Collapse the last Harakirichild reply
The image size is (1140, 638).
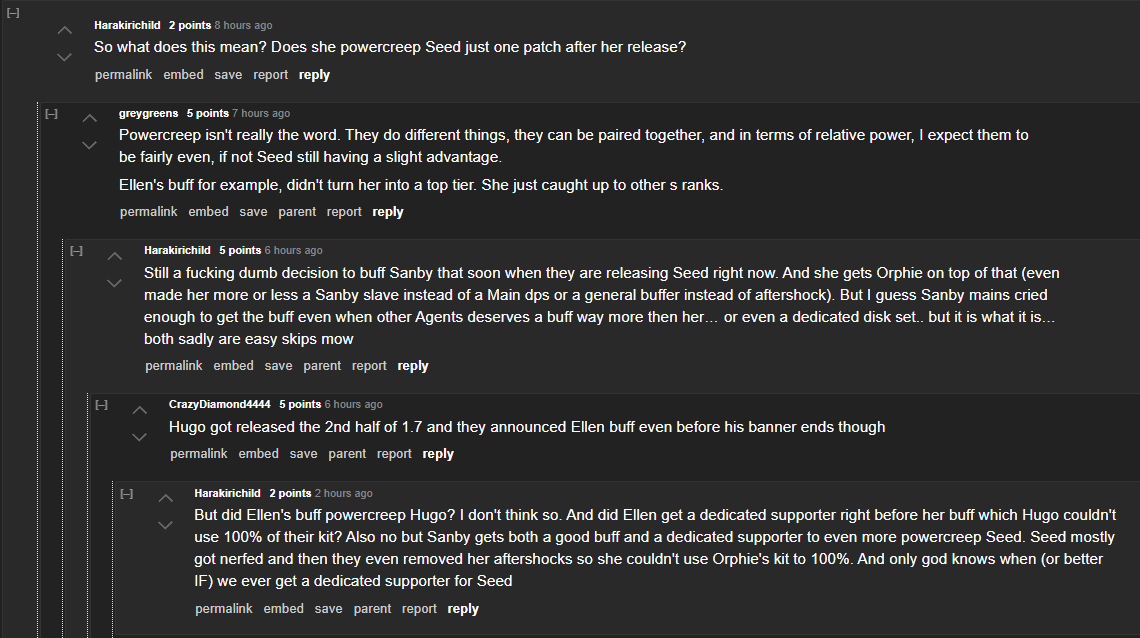pyautogui.click(x=127, y=494)
